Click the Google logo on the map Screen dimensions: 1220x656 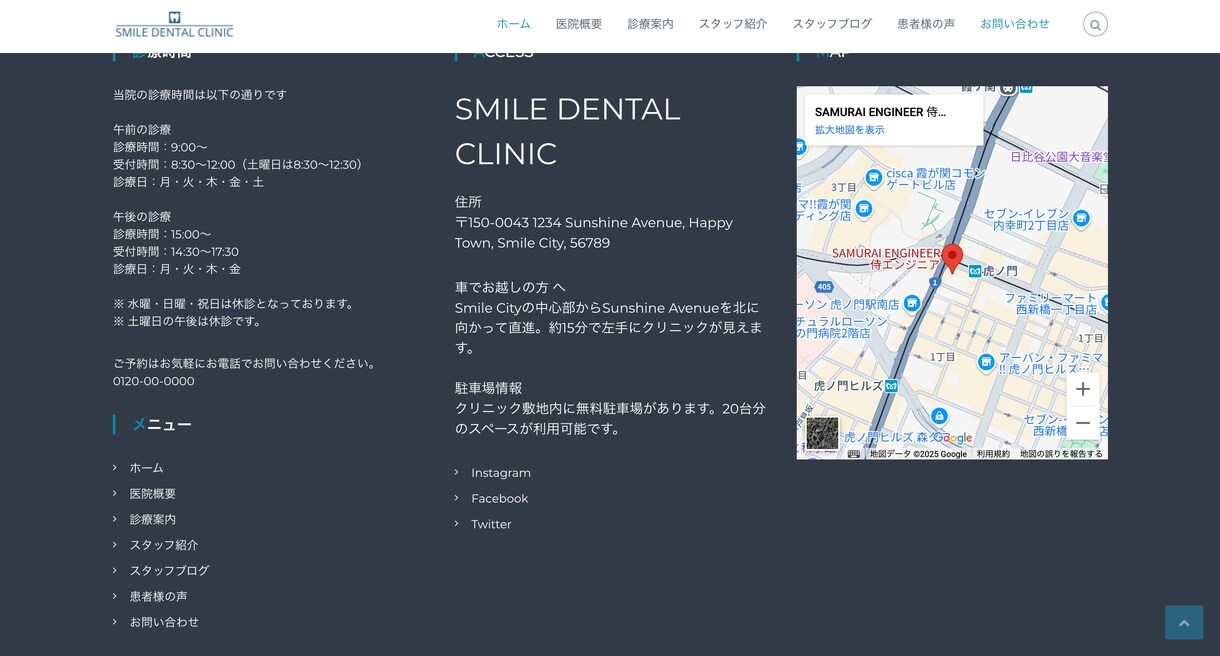953,438
